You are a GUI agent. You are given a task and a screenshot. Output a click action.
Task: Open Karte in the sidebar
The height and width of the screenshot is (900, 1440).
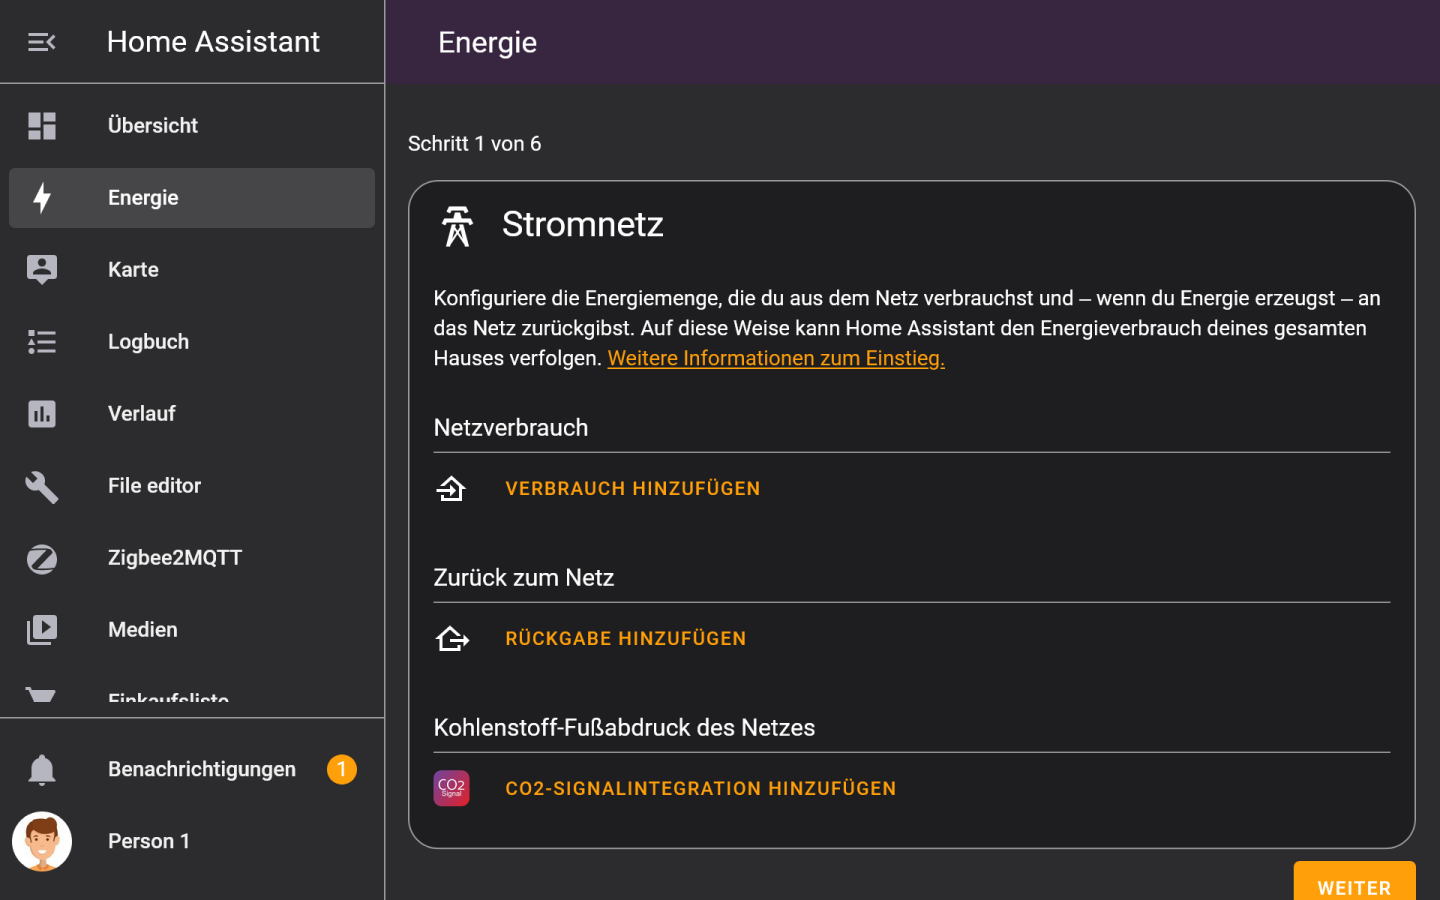[192, 270]
